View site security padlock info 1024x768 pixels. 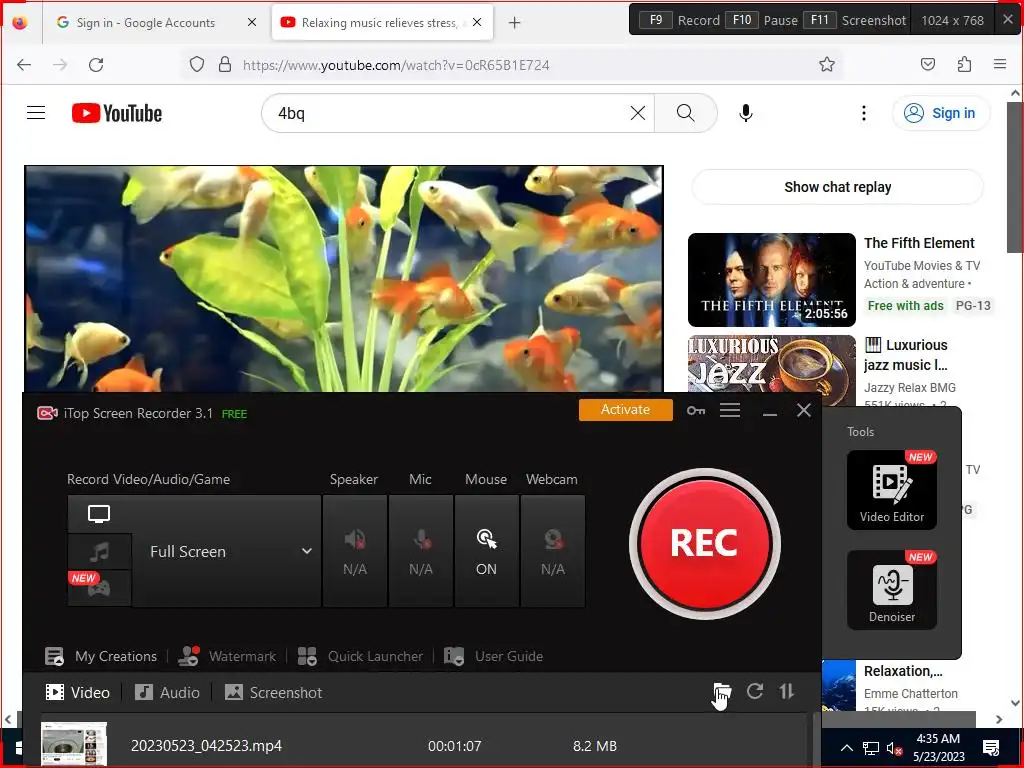[x=225, y=64]
